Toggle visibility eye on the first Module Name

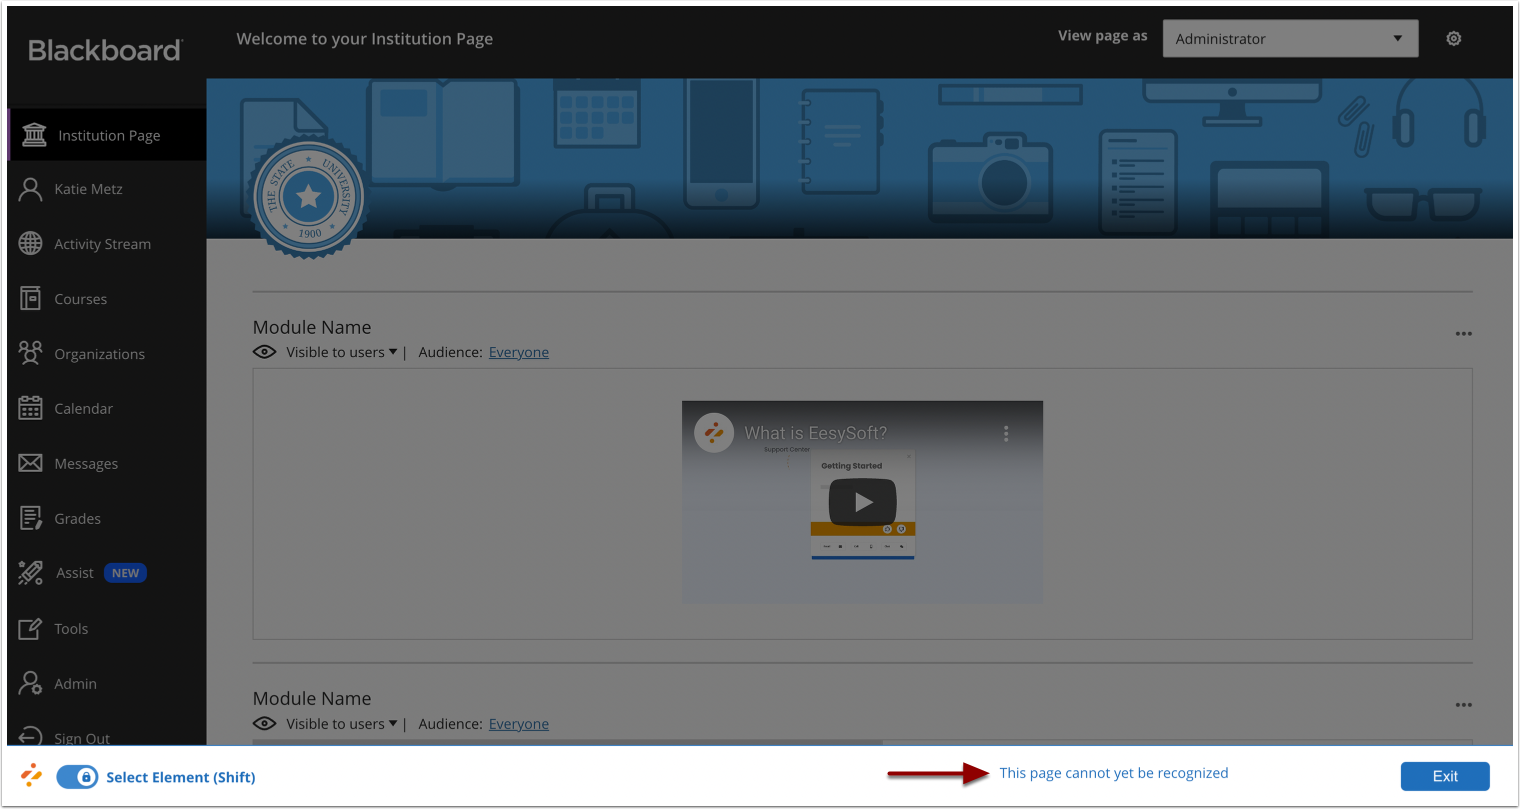click(264, 351)
